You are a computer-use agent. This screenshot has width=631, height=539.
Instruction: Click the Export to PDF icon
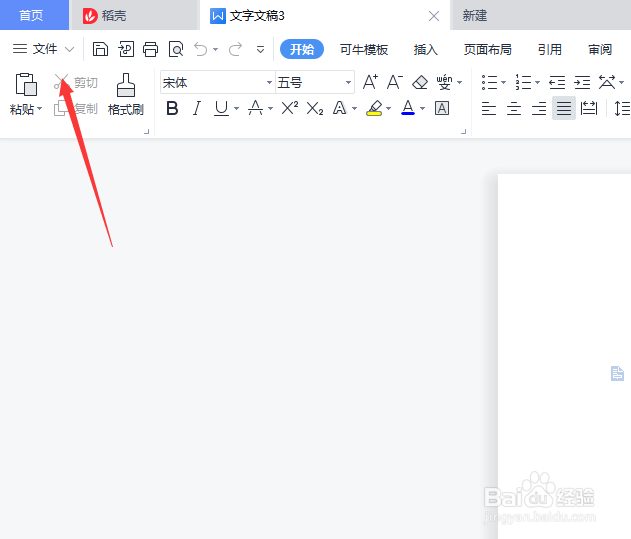pos(126,50)
